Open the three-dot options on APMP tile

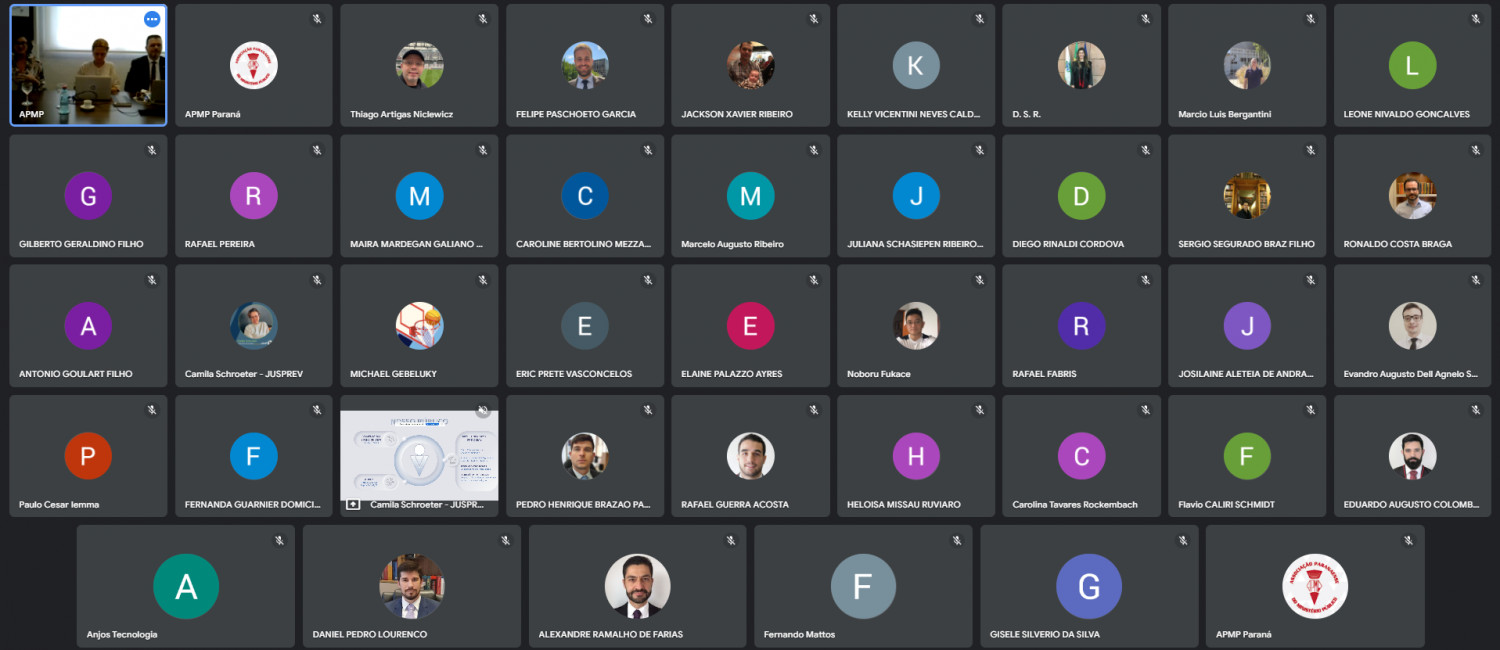pos(152,19)
